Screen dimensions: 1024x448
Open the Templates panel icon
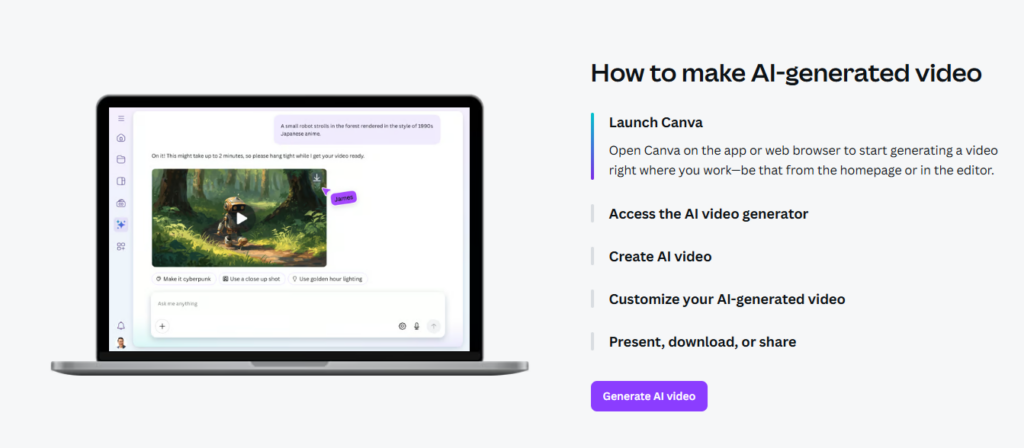click(x=121, y=181)
